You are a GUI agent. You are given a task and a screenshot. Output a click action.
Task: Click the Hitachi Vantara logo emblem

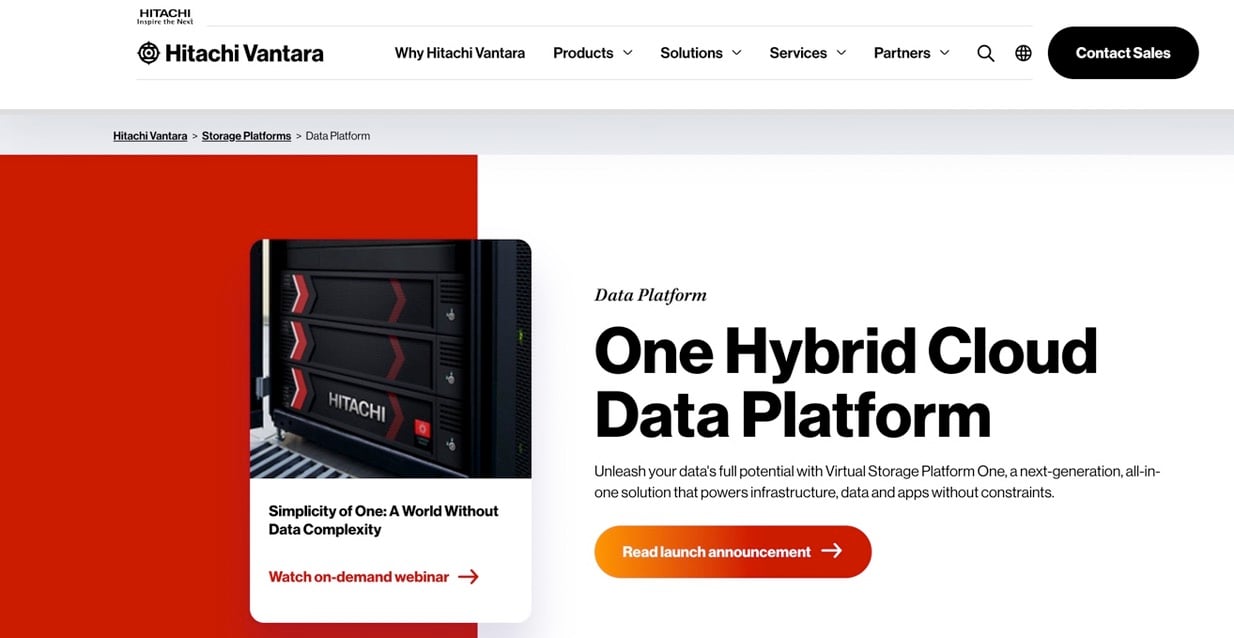click(x=148, y=53)
